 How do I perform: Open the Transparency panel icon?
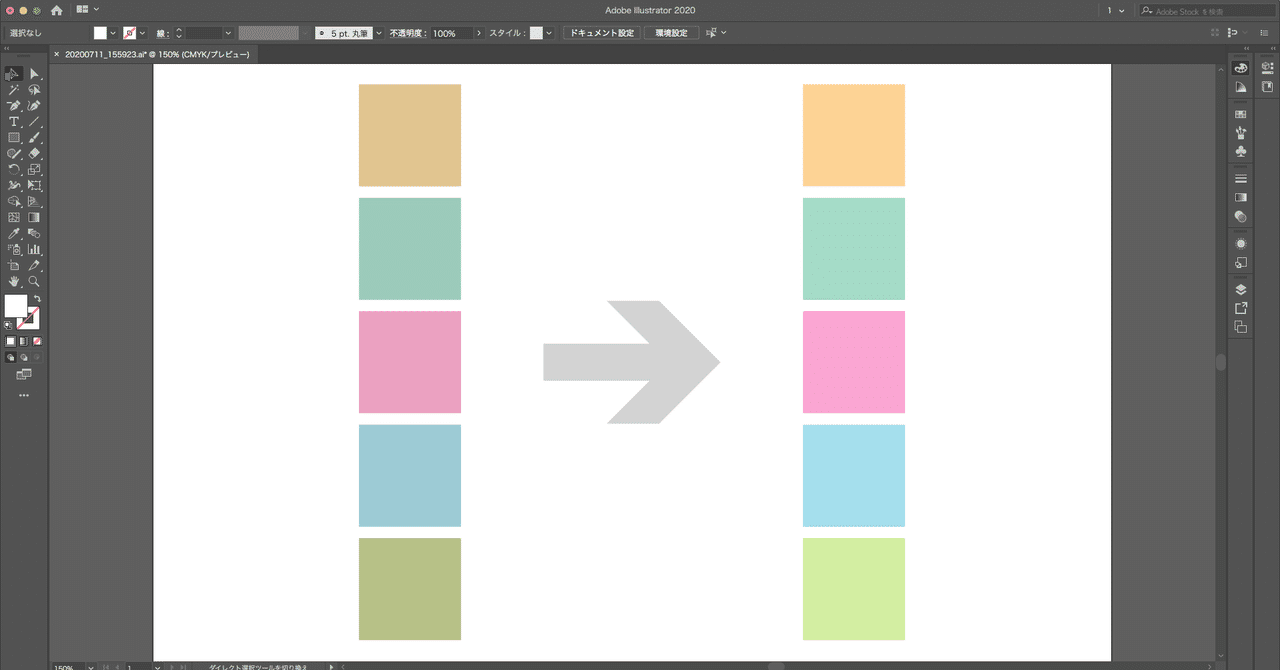click(1241, 216)
